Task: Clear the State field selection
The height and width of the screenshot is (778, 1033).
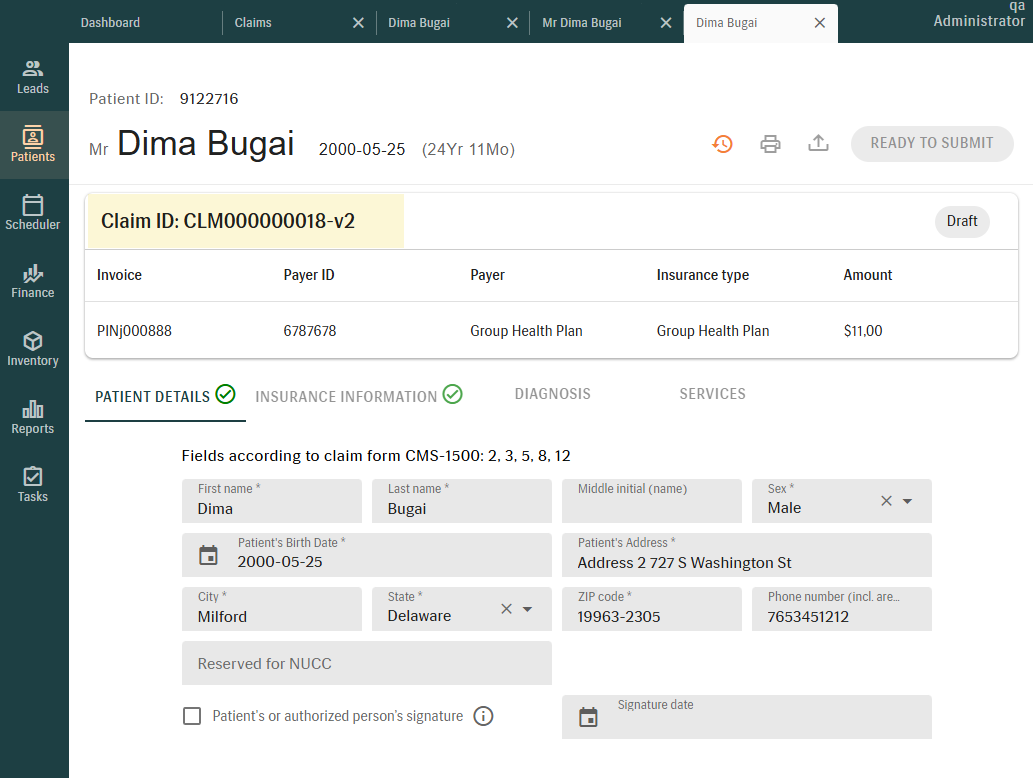Action: click(x=507, y=609)
